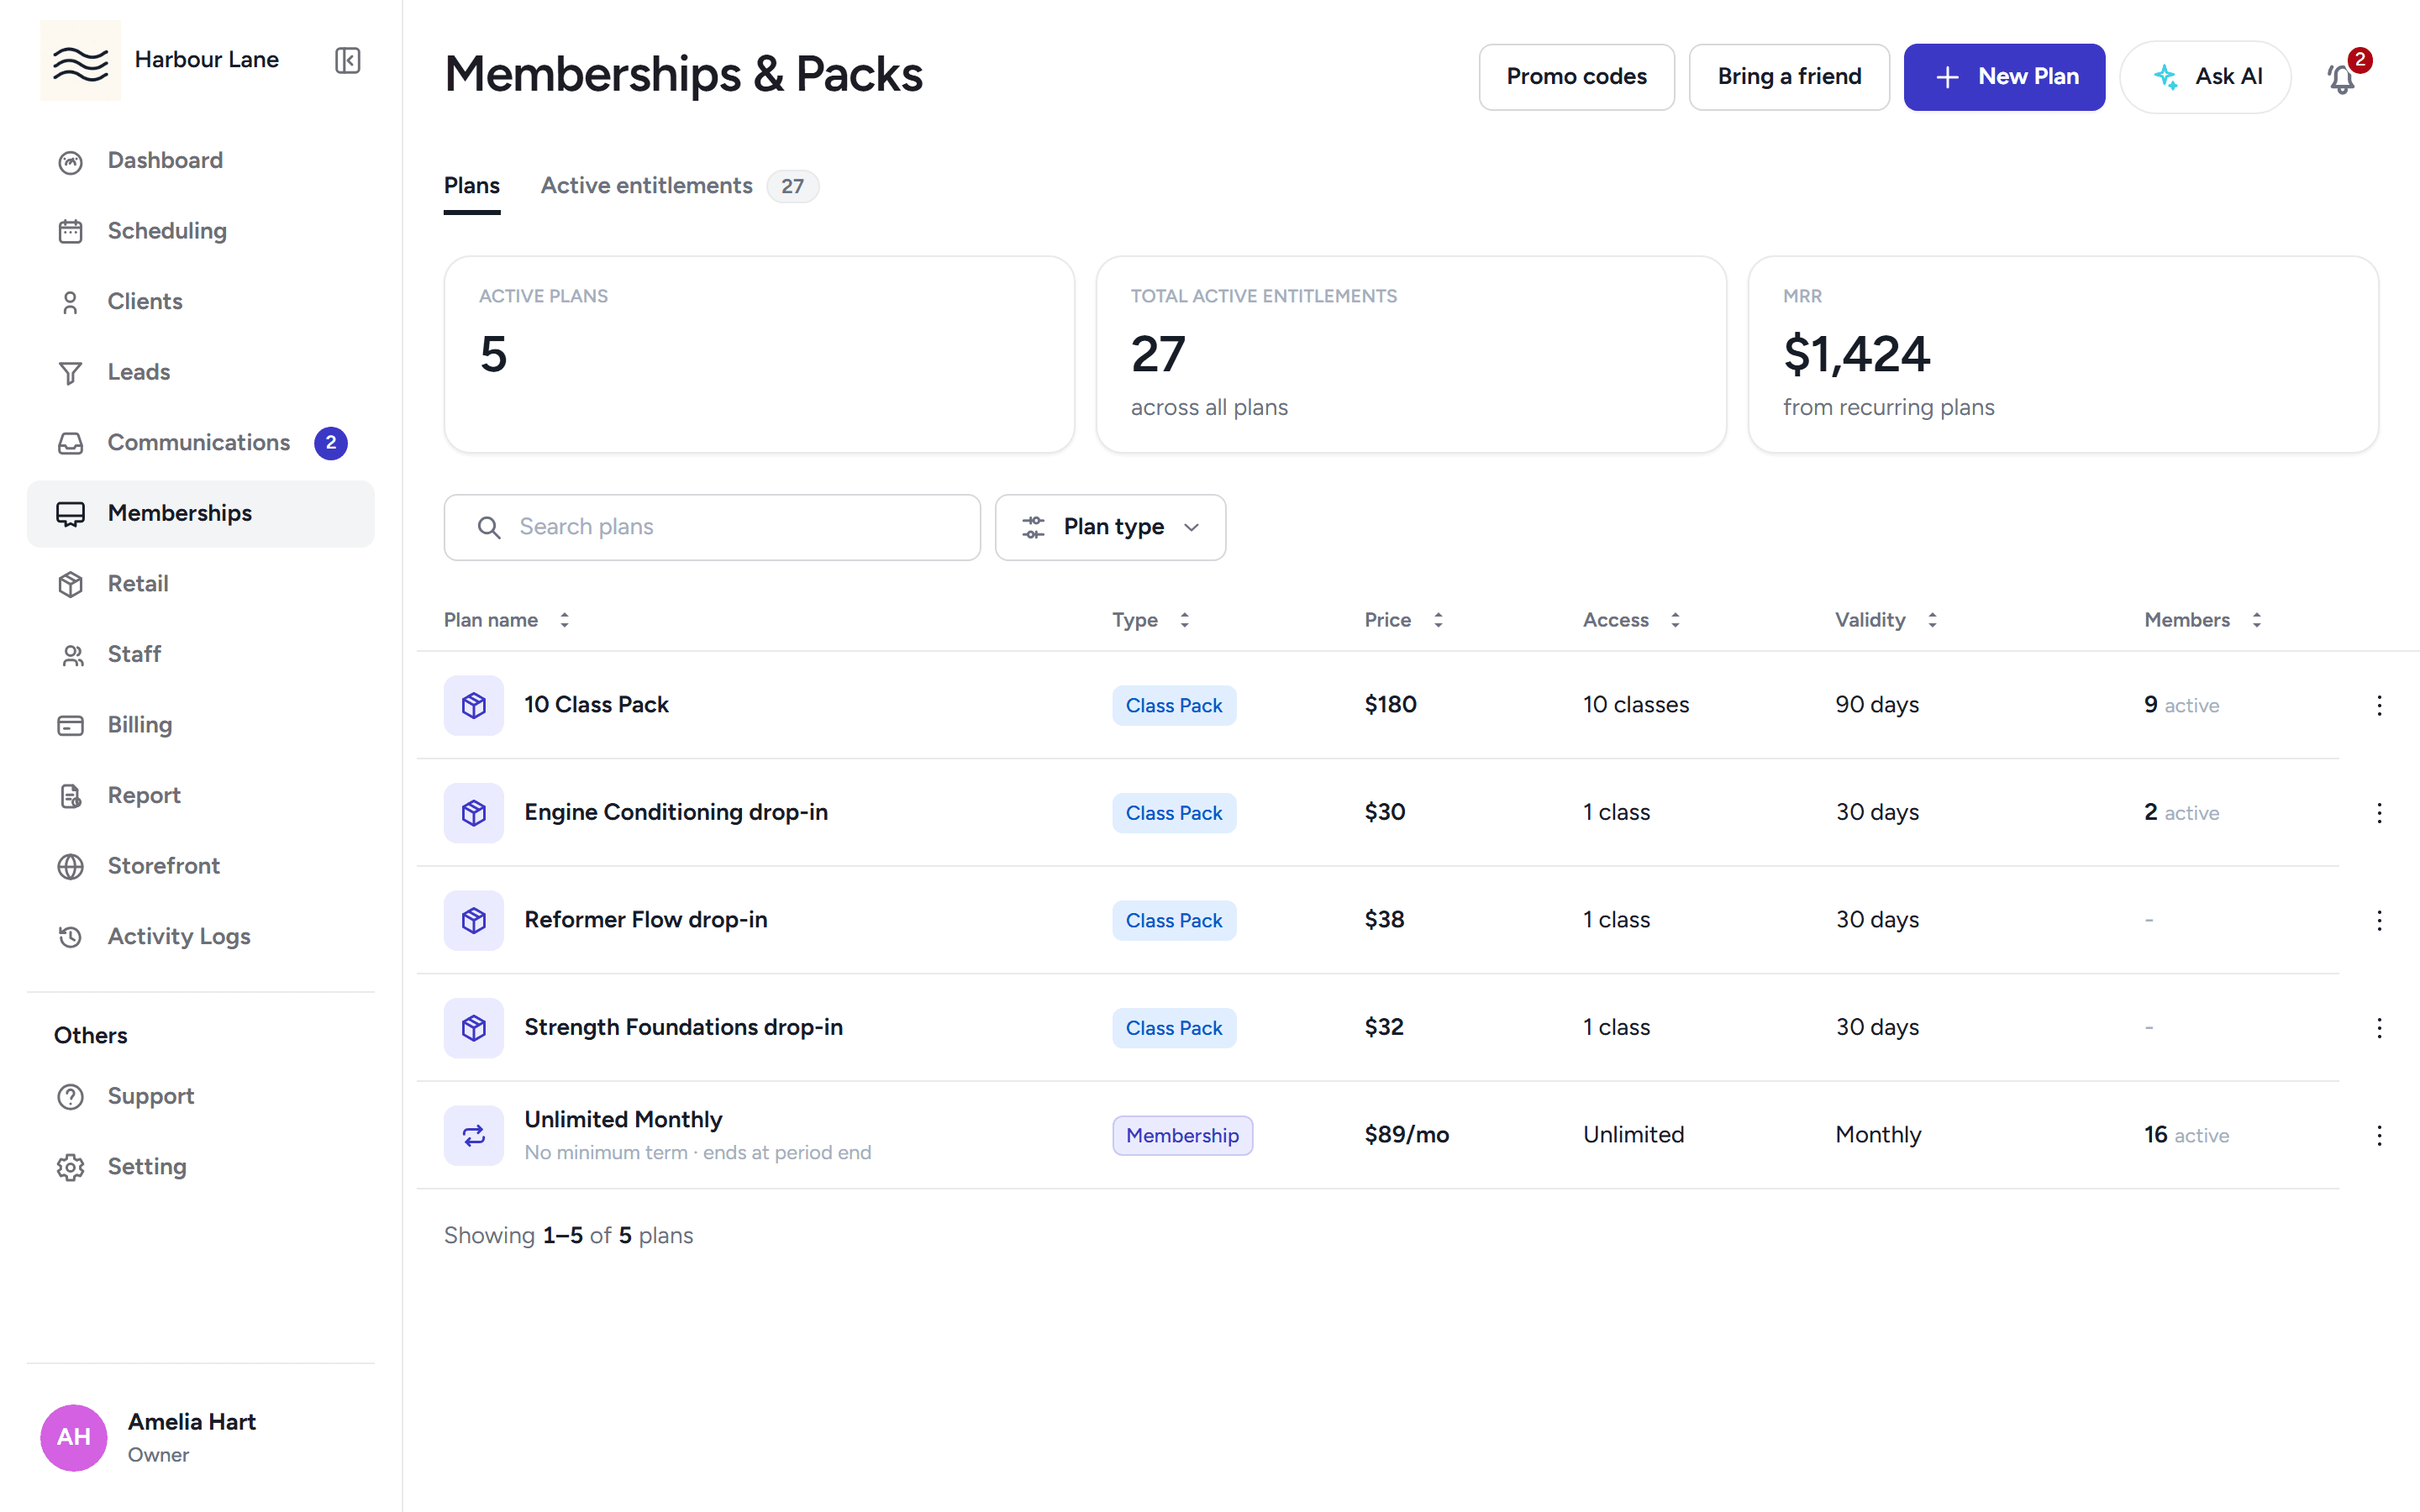The height and width of the screenshot is (1512, 2420).
Task: Open row menu for Engine Conditioning drop-in
Action: point(2379,812)
